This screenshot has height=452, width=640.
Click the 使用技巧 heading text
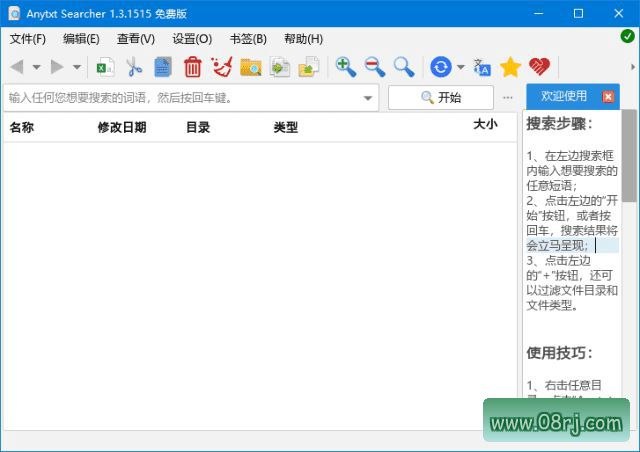(x=559, y=353)
